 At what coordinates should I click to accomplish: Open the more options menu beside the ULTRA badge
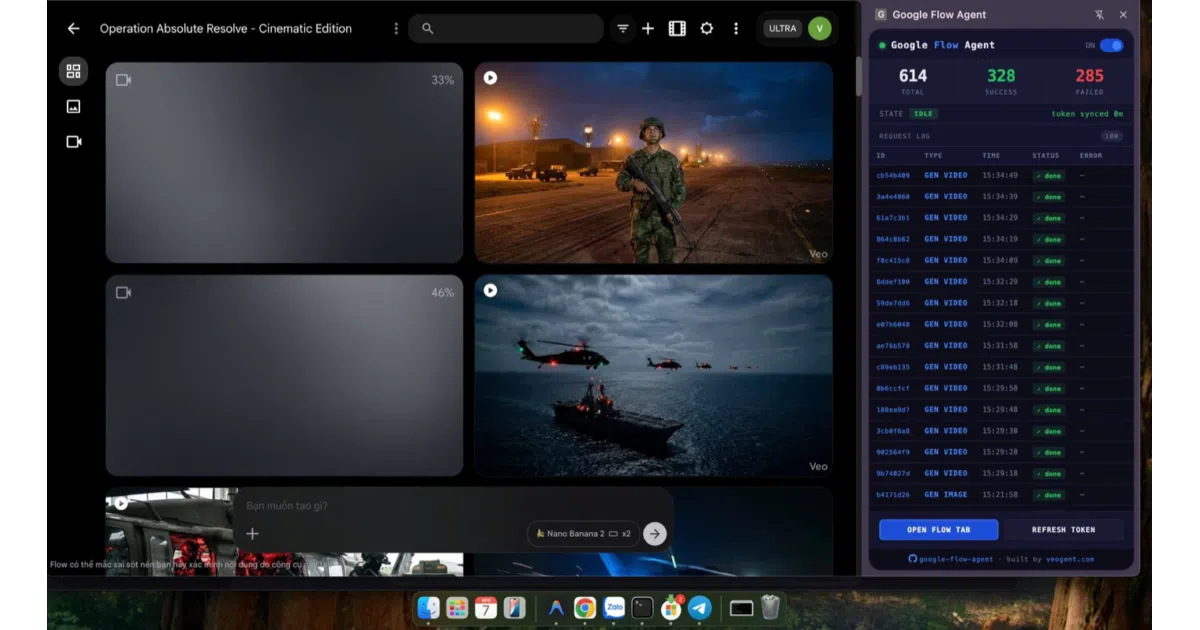tap(736, 29)
